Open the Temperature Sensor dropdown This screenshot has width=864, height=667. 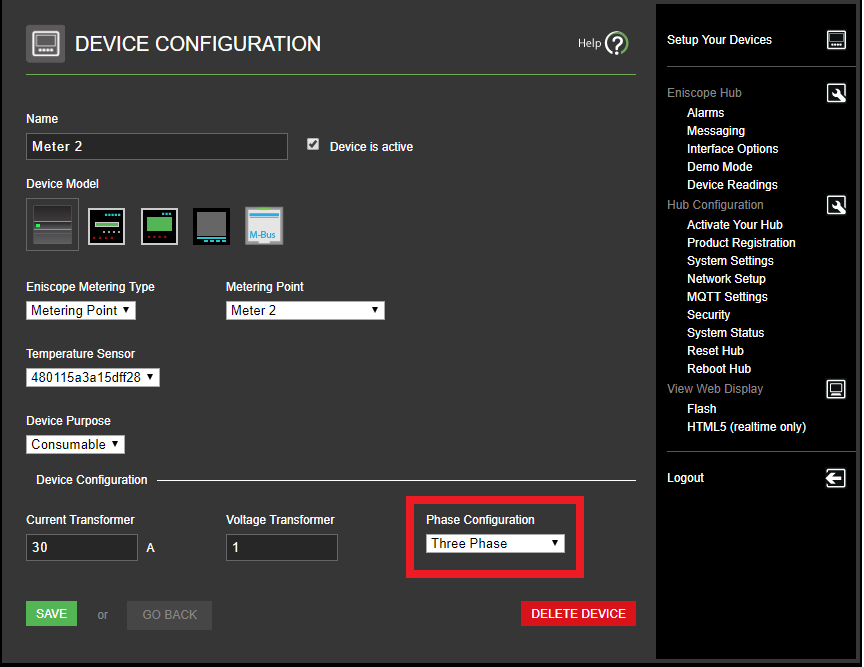tap(93, 378)
